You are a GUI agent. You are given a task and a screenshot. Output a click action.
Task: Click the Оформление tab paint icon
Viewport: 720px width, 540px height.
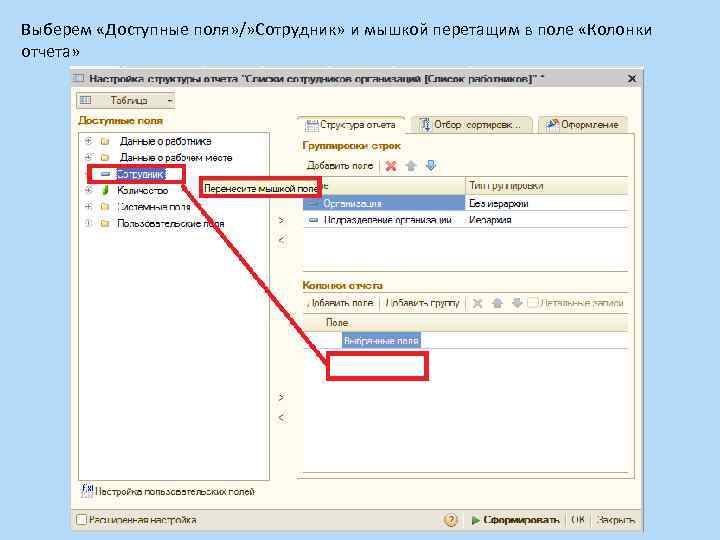click(x=552, y=124)
